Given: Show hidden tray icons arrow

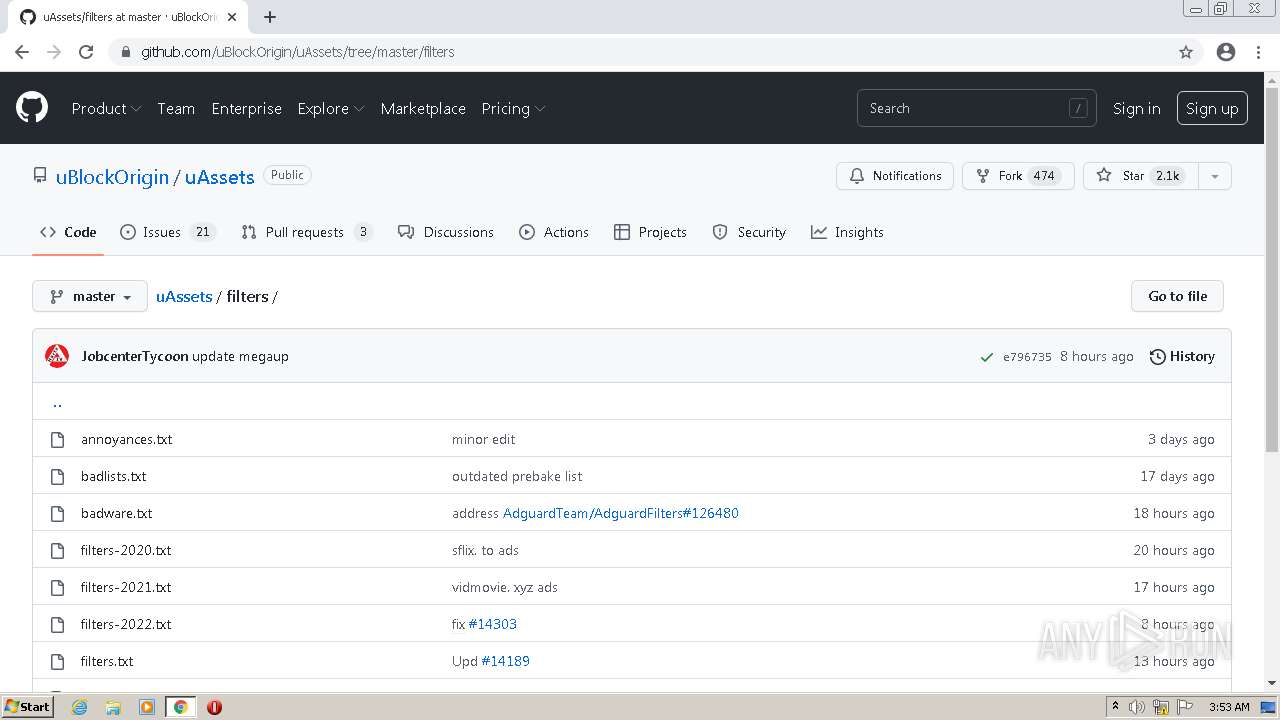Looking at the screenshot, I should coord(1115,707).
